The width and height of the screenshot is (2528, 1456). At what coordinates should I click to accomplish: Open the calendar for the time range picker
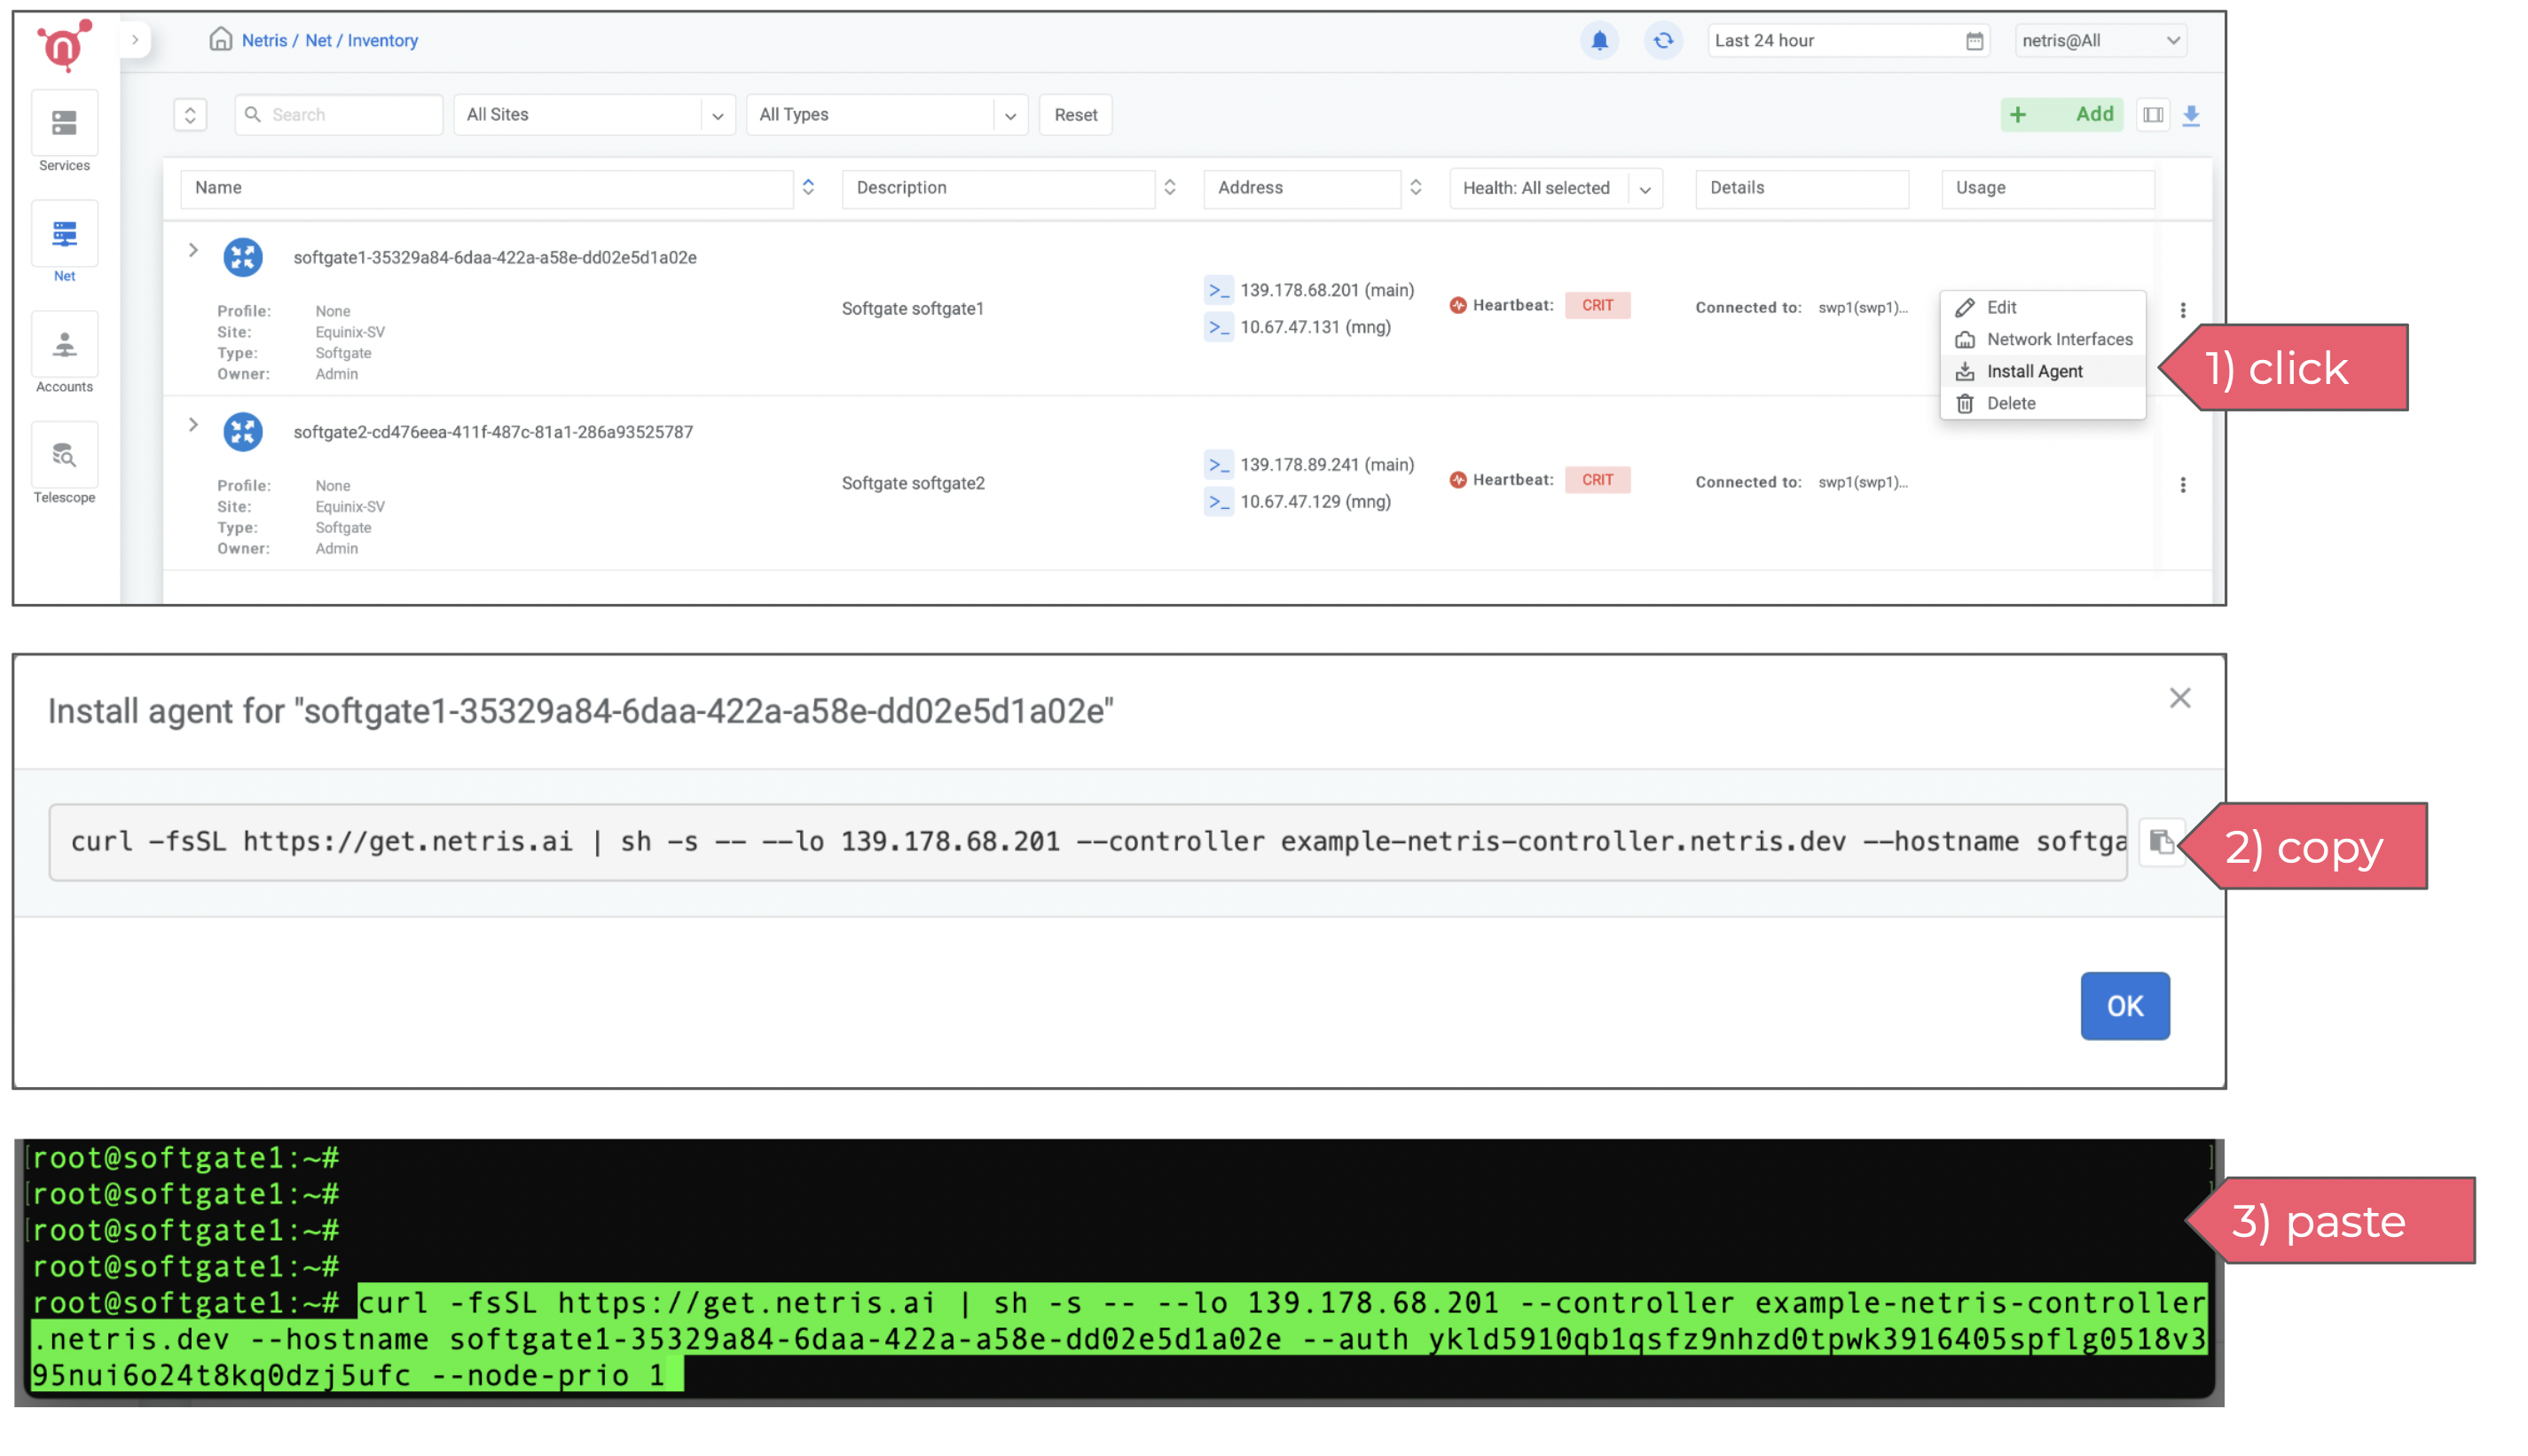(1974, 40)
